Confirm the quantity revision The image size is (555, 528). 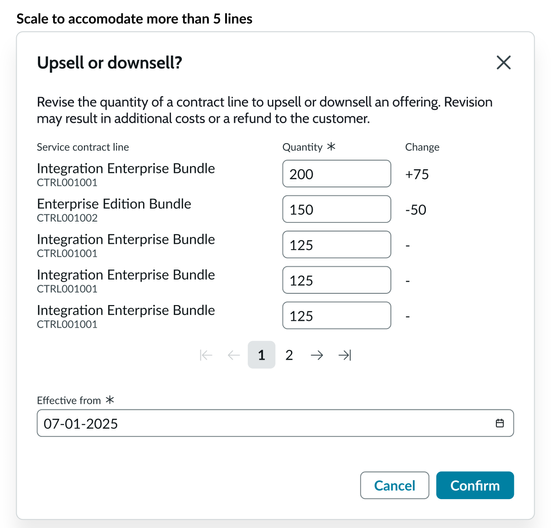(475, 485)
